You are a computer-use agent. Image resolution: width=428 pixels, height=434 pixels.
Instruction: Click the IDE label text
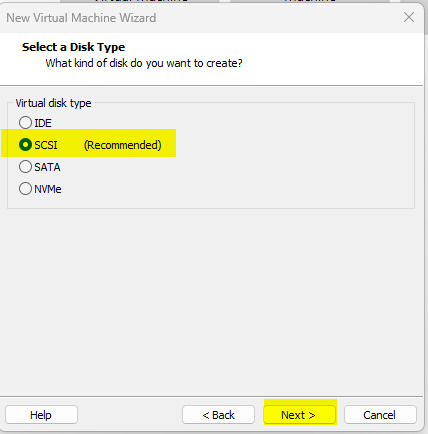pyautogui.click(x=43, y=123)
